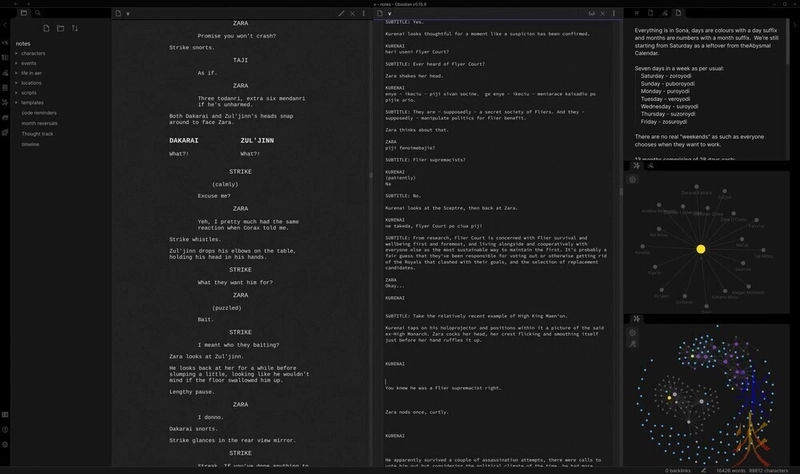This screenshot has width=800, height=474.
Task: Open the more options menu of left pane
Action: (x=365, y=13)
